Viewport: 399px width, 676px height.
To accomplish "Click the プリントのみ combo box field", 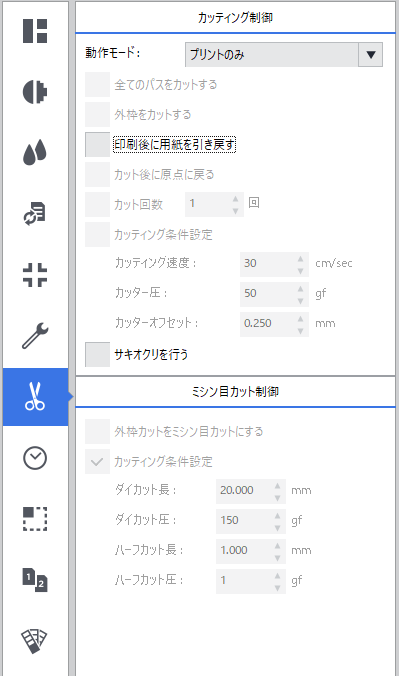I will click(x=272, y=55).
